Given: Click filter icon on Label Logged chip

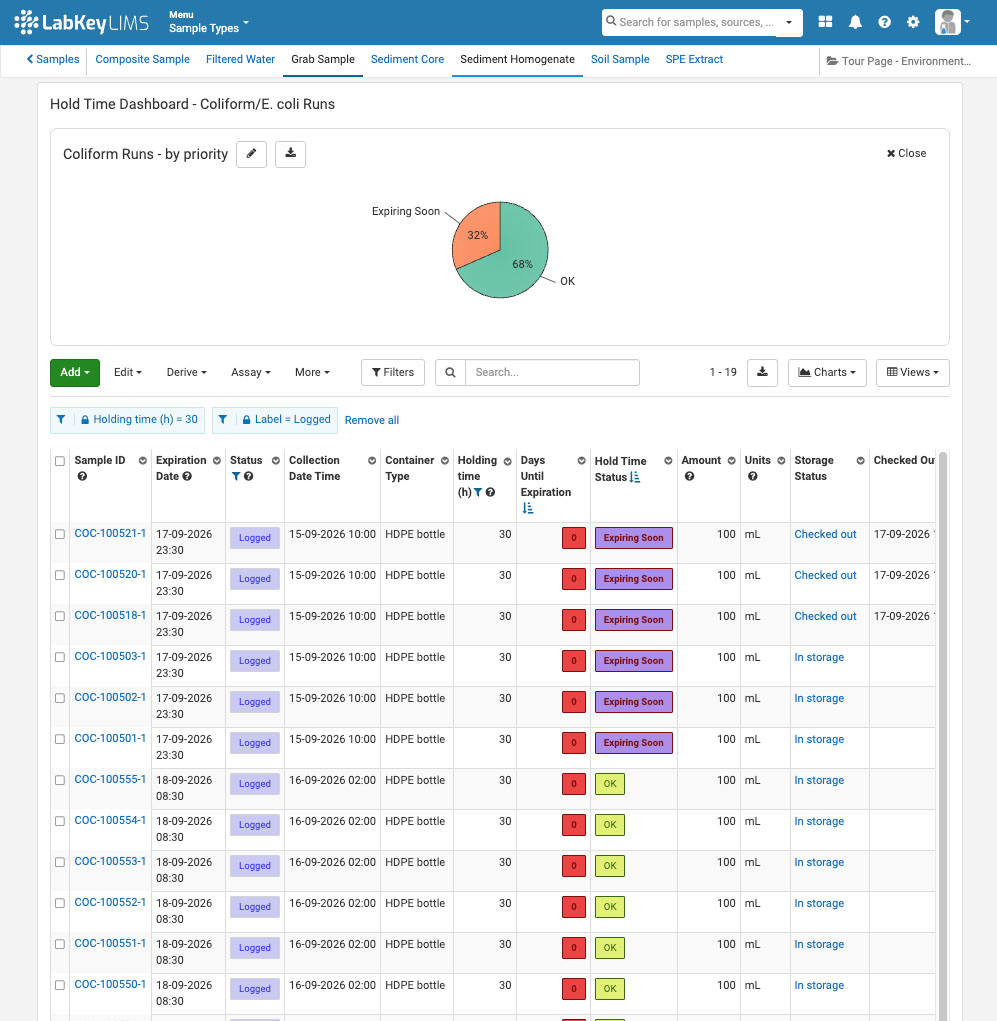Looking at the screenshot, I should (222, 419).
